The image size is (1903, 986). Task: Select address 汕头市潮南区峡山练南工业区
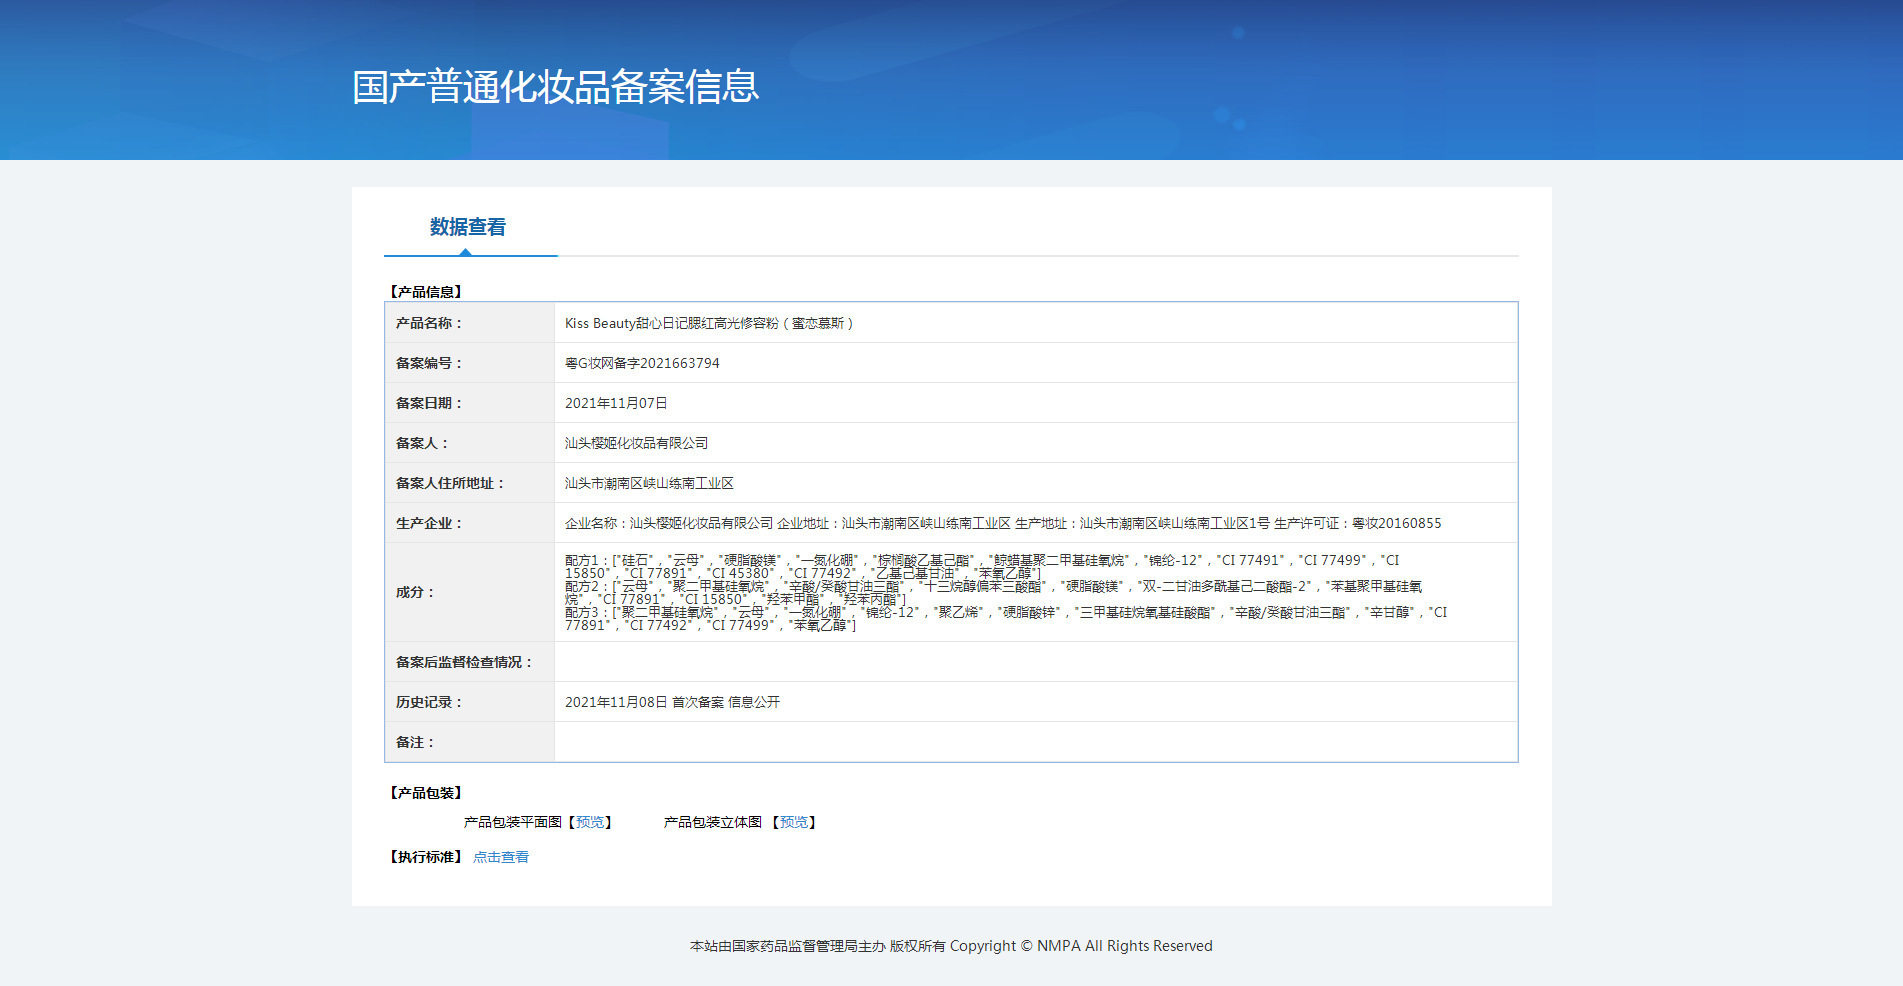[649, 483]
